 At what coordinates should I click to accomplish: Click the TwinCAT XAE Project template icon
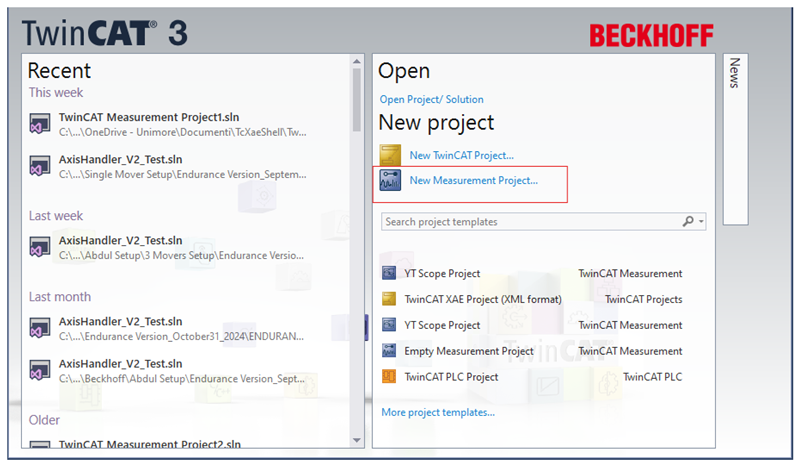[389, 299]
